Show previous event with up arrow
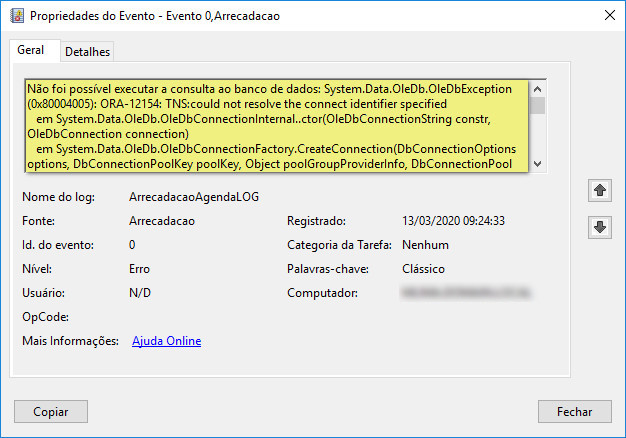Screen dimensions: 626x438 tap(600, 190)
